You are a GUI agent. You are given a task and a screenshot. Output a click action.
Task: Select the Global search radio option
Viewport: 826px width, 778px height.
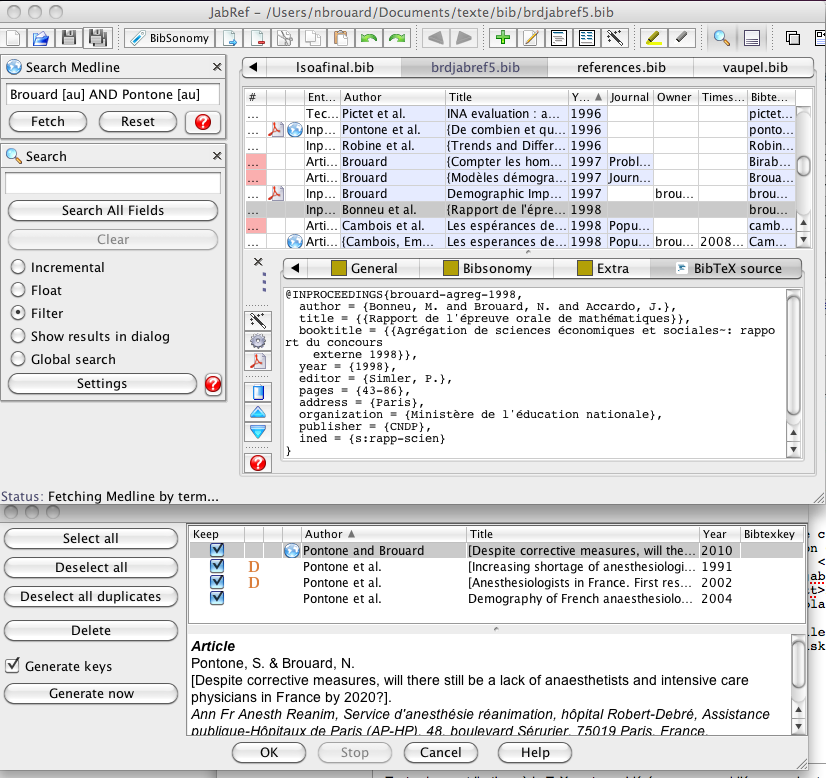coord(17,359)
